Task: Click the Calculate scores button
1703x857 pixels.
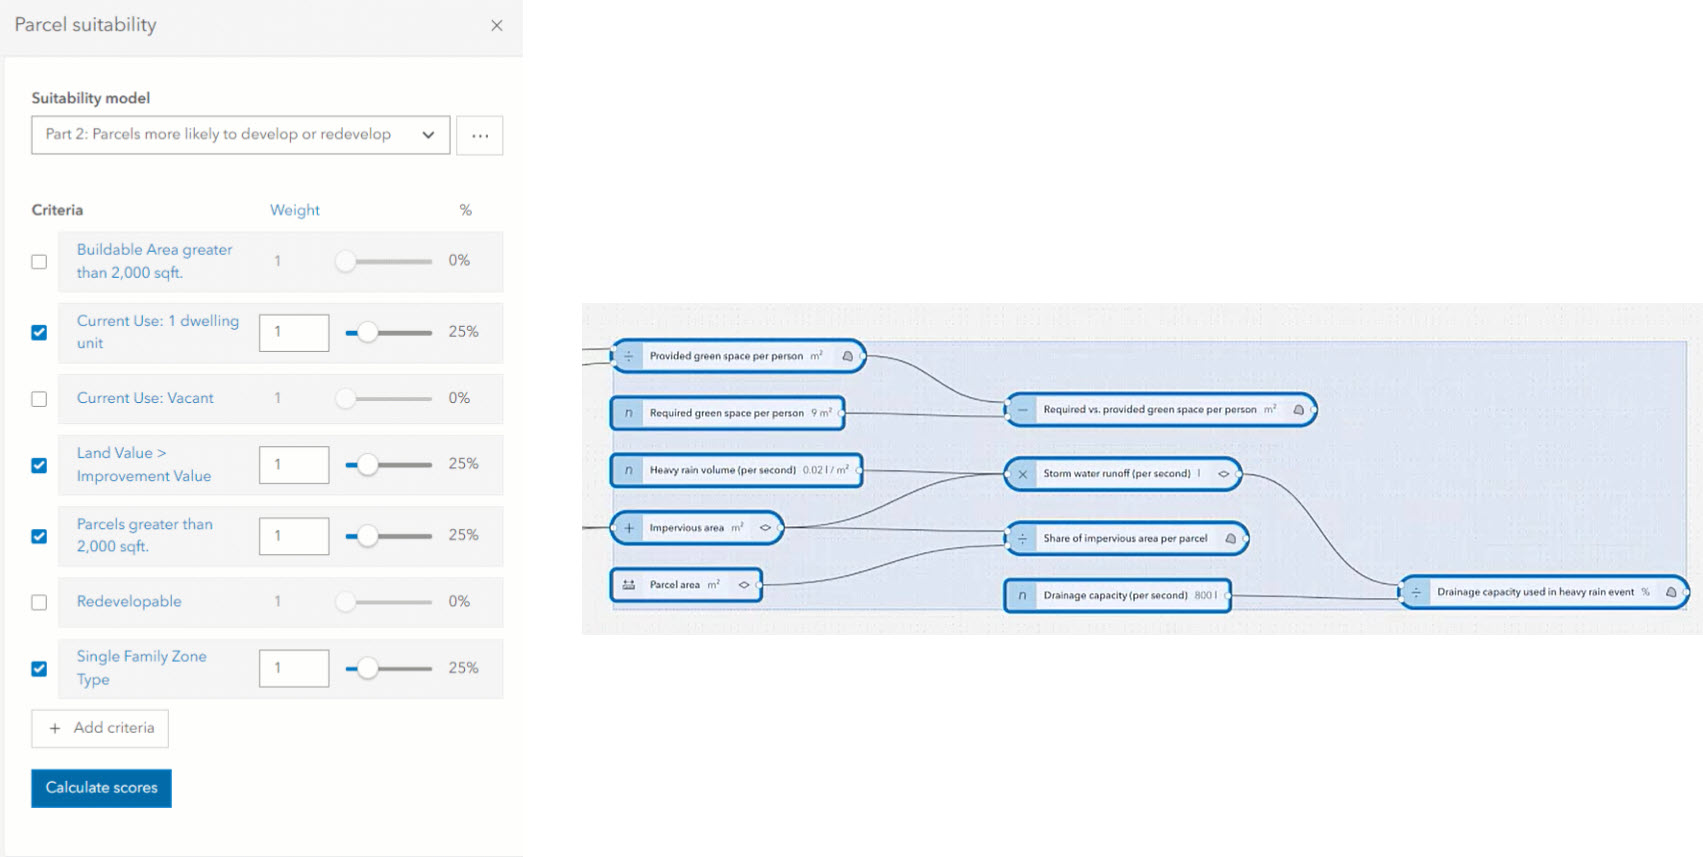Action: tap(101, 788)
